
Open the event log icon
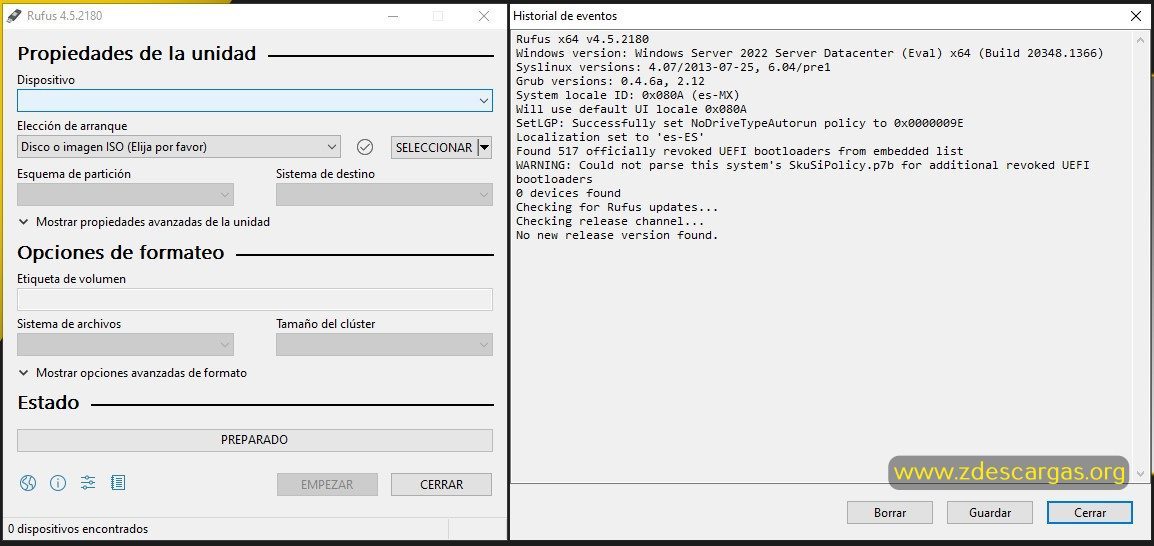[118, 483]
